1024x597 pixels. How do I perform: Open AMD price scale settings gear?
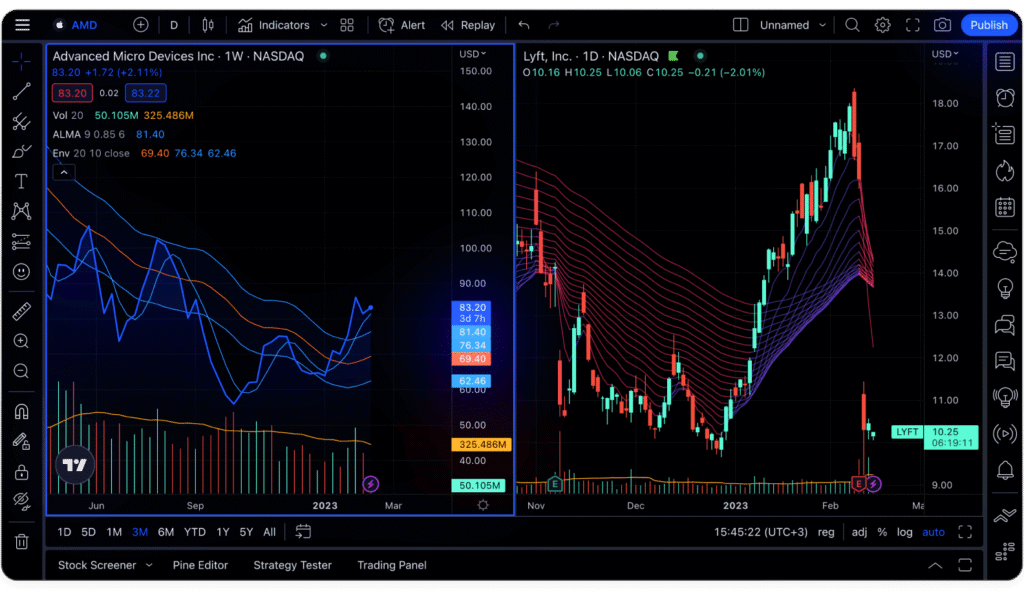pos(483,505)
